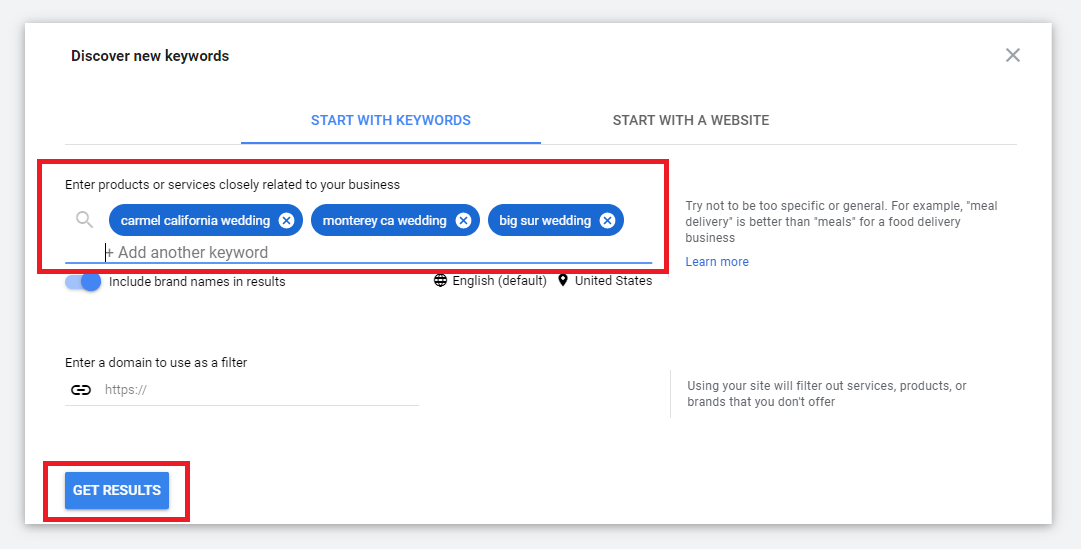The image size is (1081, 549).
Task: Click the Include brand names in results label
Action: 197,281
